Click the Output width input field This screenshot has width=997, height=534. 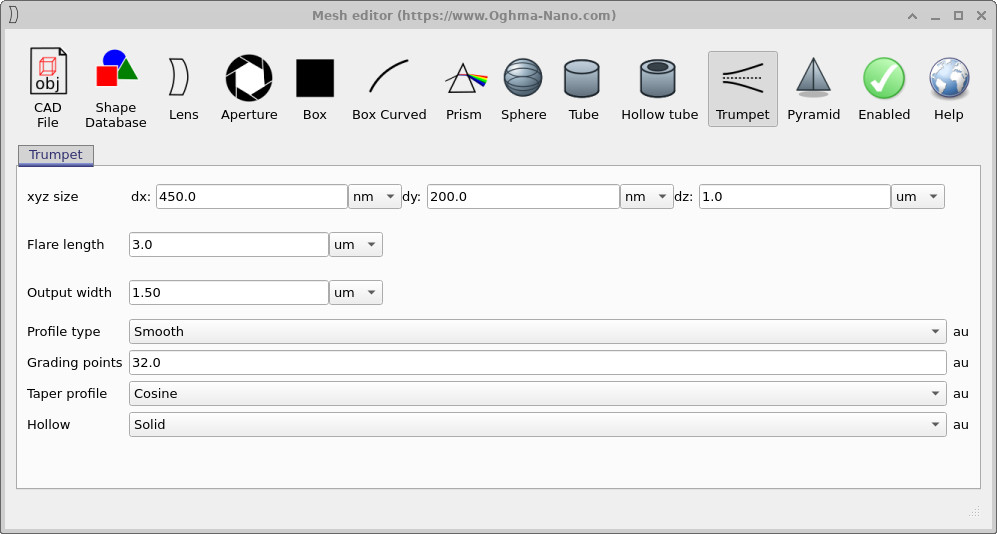pos(229,292)
